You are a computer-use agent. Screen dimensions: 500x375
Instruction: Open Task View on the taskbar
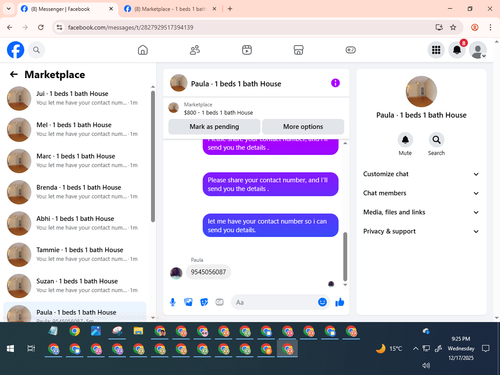[31, 349]
